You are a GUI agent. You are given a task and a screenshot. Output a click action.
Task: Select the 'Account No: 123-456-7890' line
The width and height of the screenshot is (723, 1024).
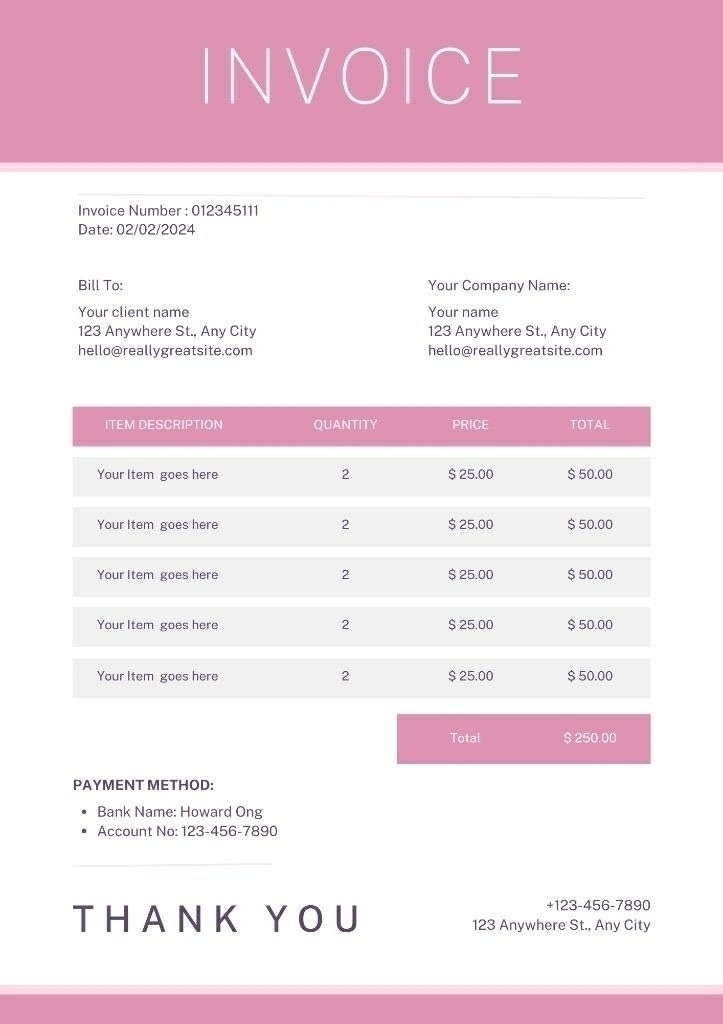click(187, 831)
